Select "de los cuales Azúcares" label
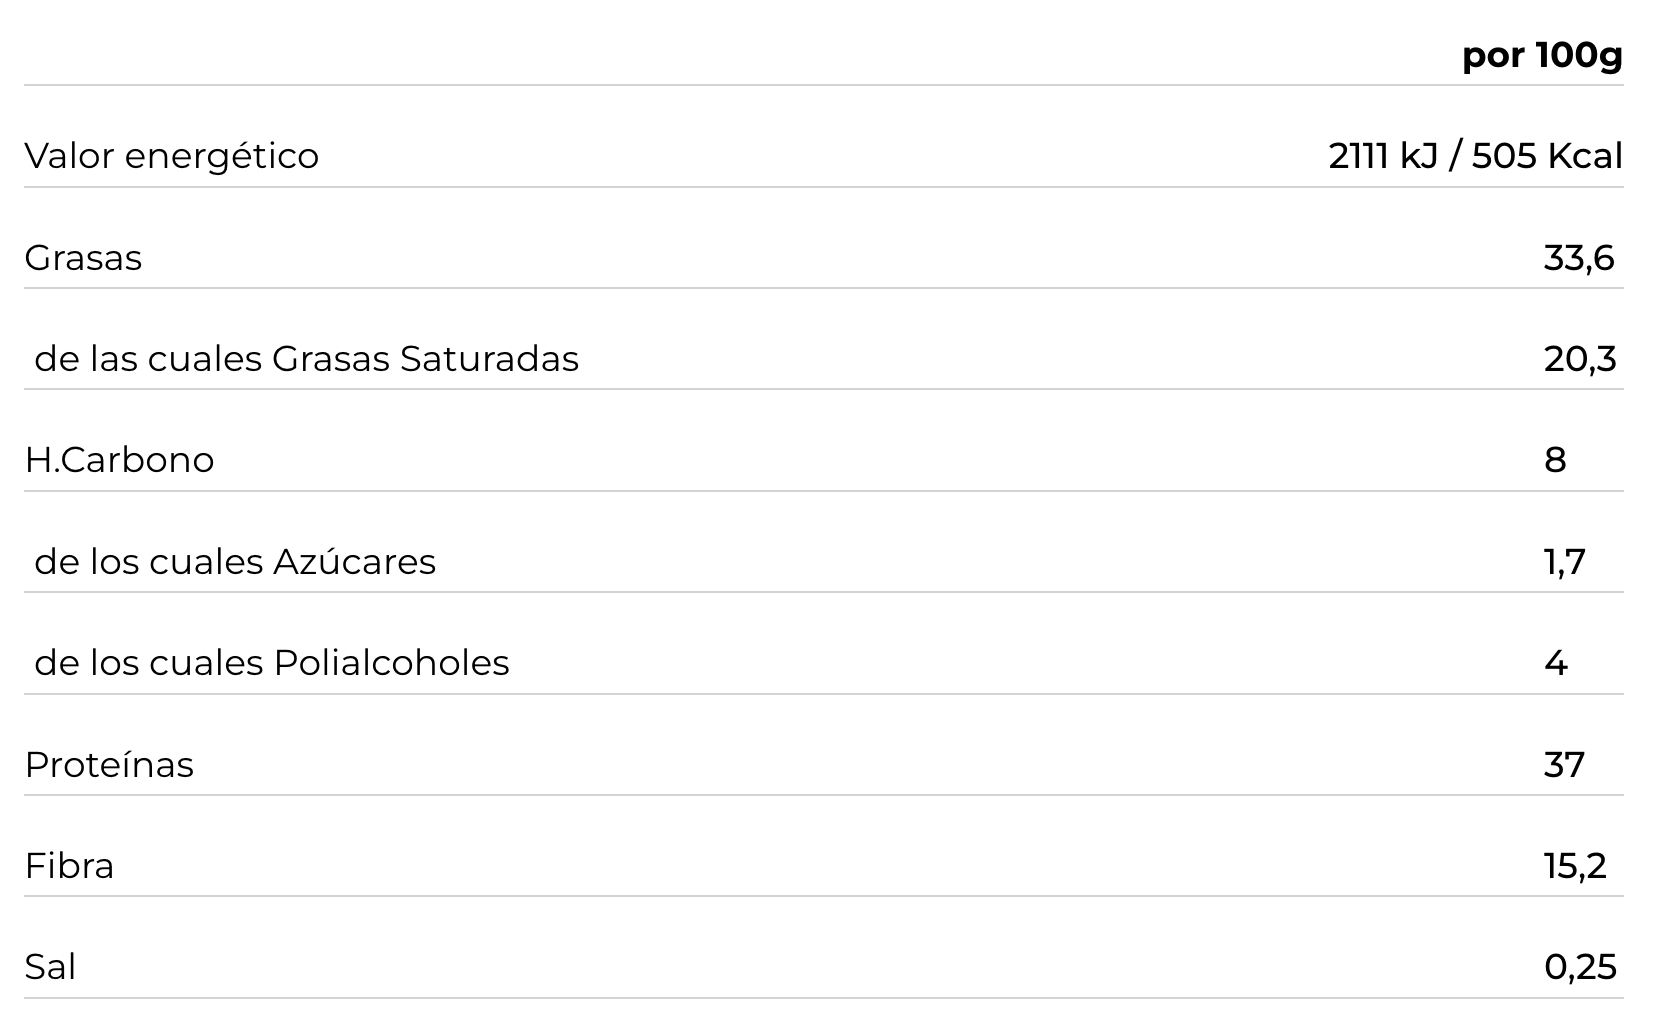This screenshot has height=1032, width=1664. click(235, 562)
